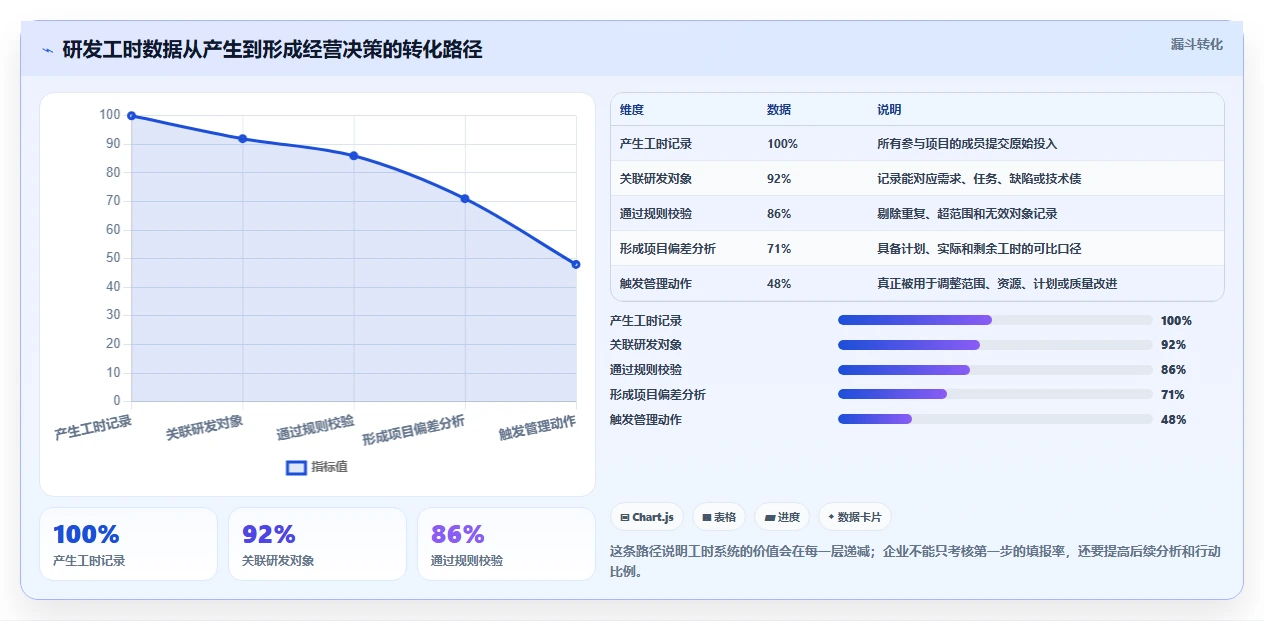Click description 所有参与项目的成员提交原始投入

click(967, 144)
